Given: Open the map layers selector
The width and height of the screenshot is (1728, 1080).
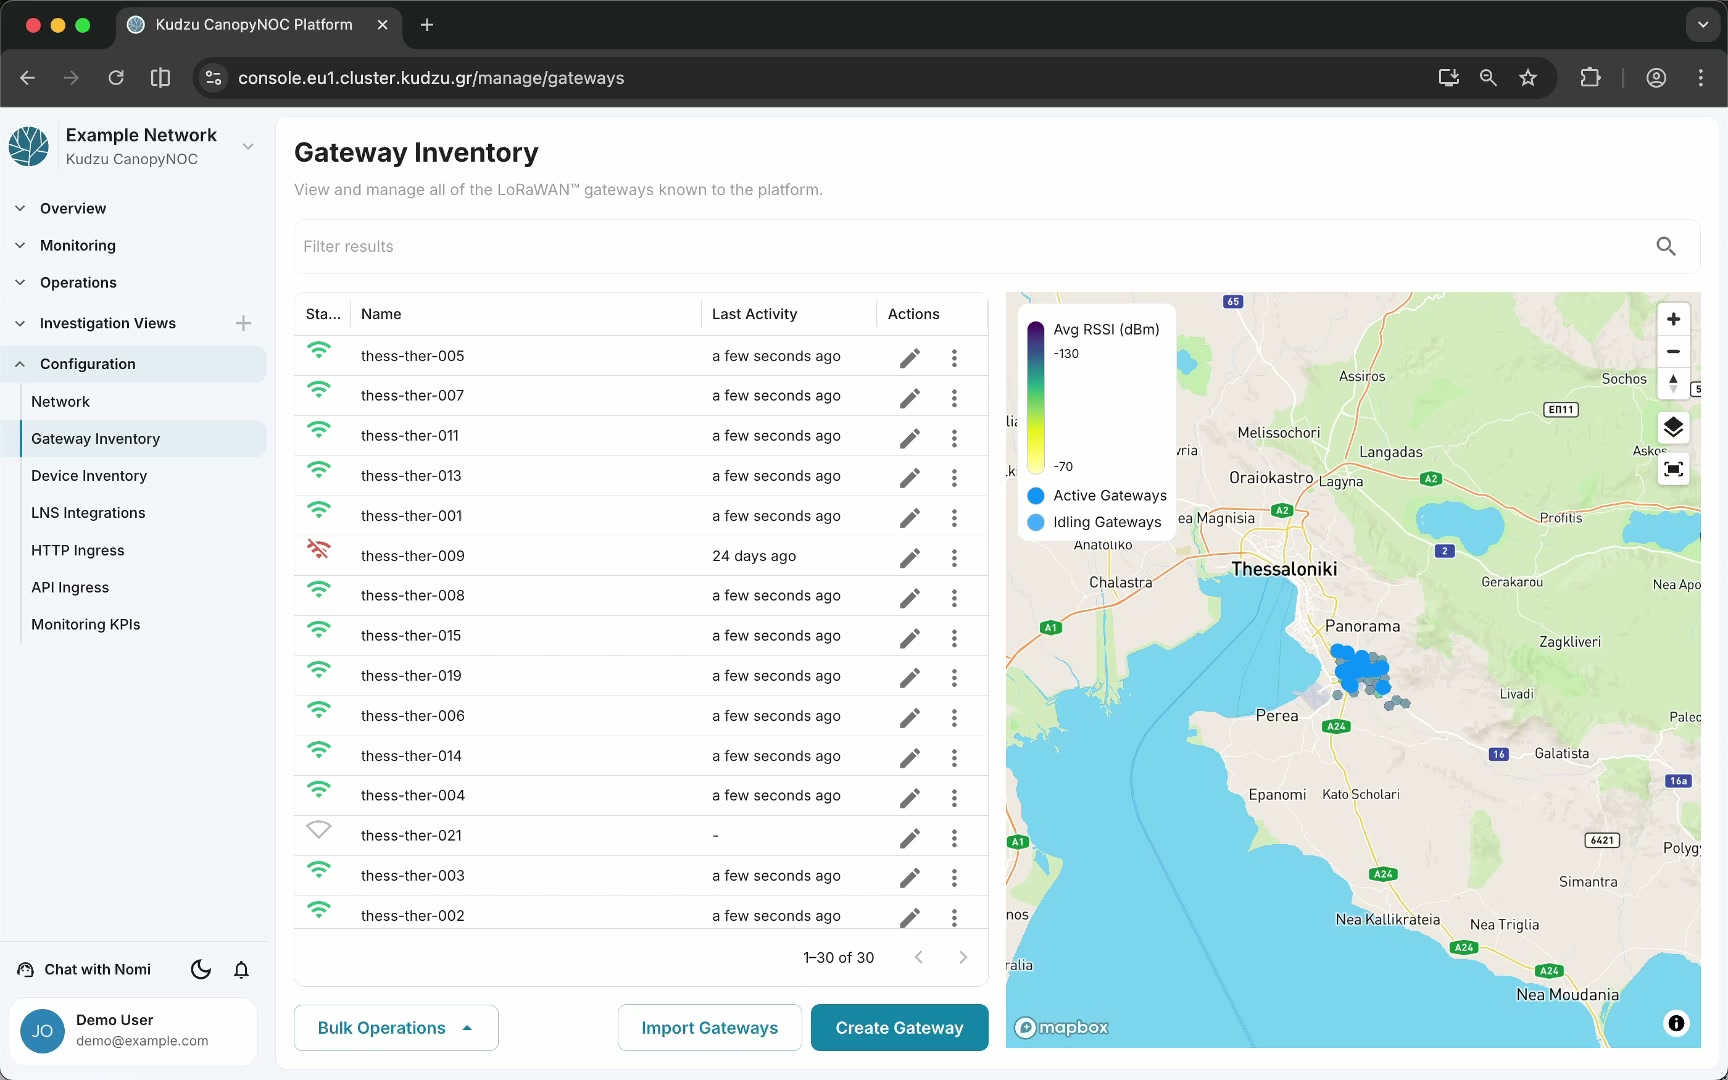Looking at the screenshot, I should click(x=1673, y=428).
